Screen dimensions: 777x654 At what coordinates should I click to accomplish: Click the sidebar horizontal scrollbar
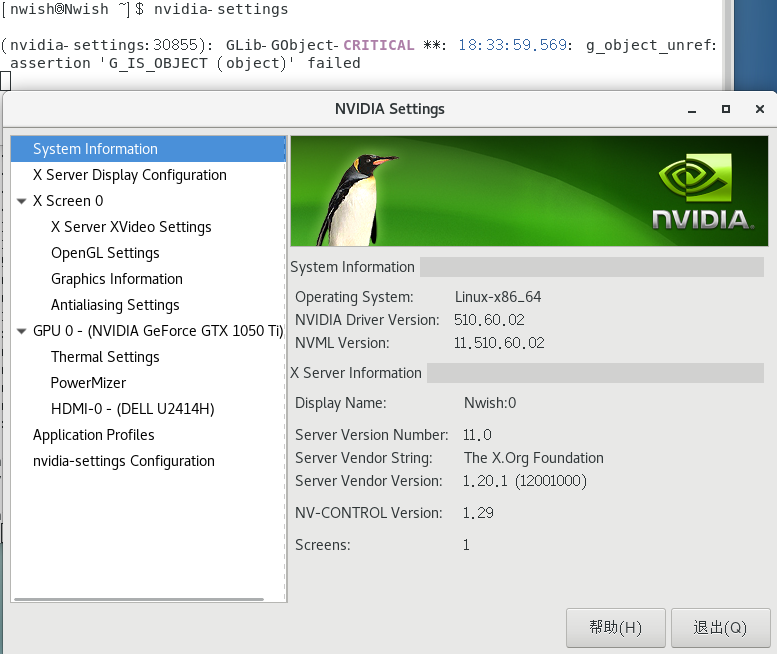click(x=139, y=599)
